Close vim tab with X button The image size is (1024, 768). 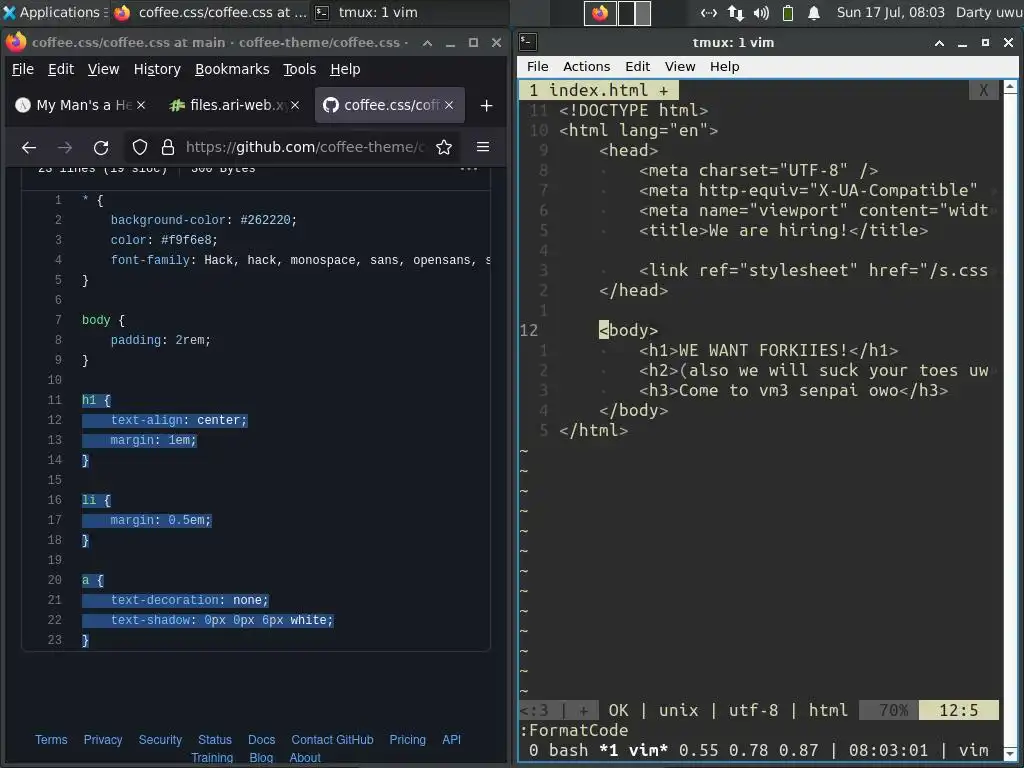pyautogui.click(x=984, y=90)
